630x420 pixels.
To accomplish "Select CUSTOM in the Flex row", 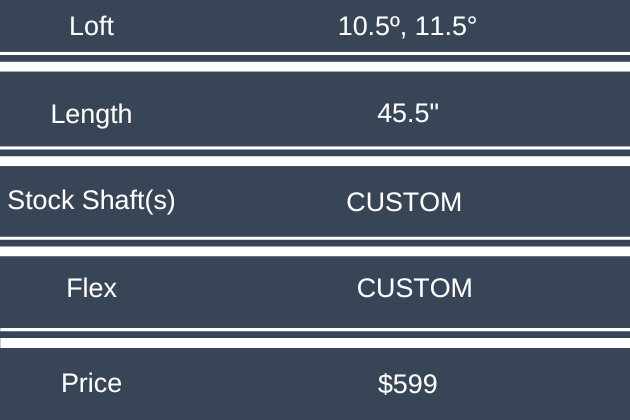I will [x=414, y=289].
